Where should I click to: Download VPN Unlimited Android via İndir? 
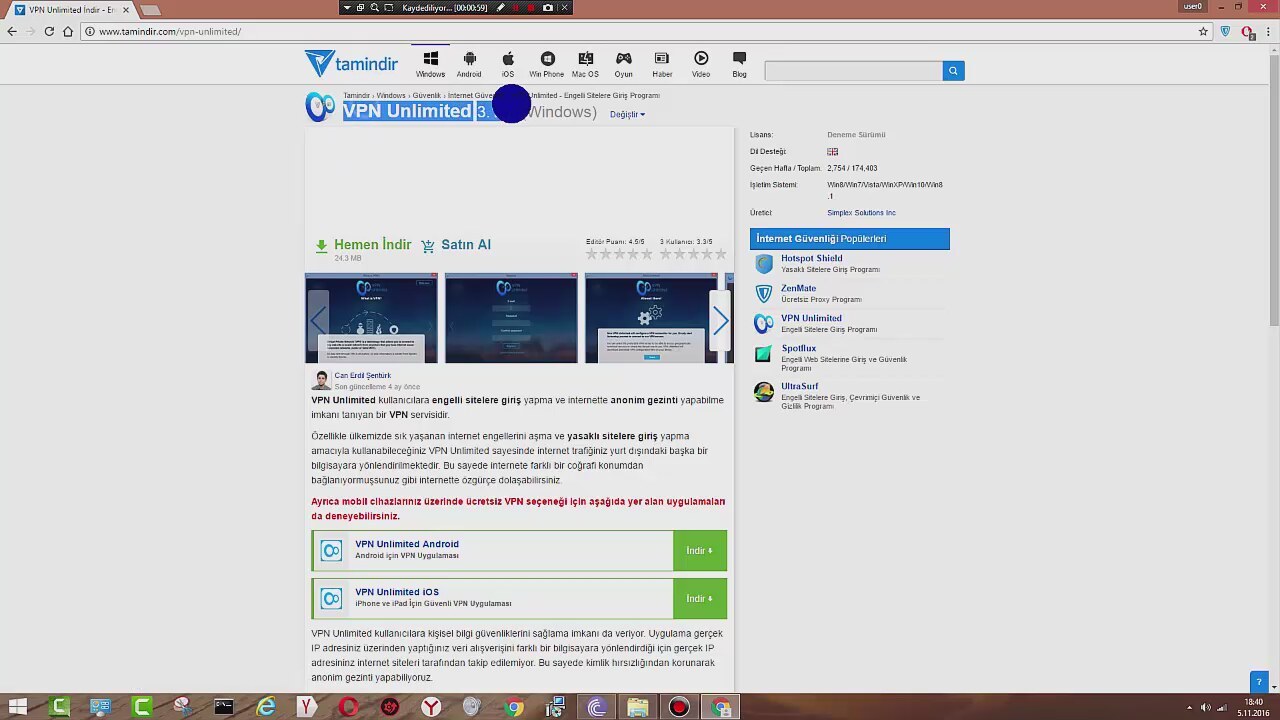click(700, 551)
